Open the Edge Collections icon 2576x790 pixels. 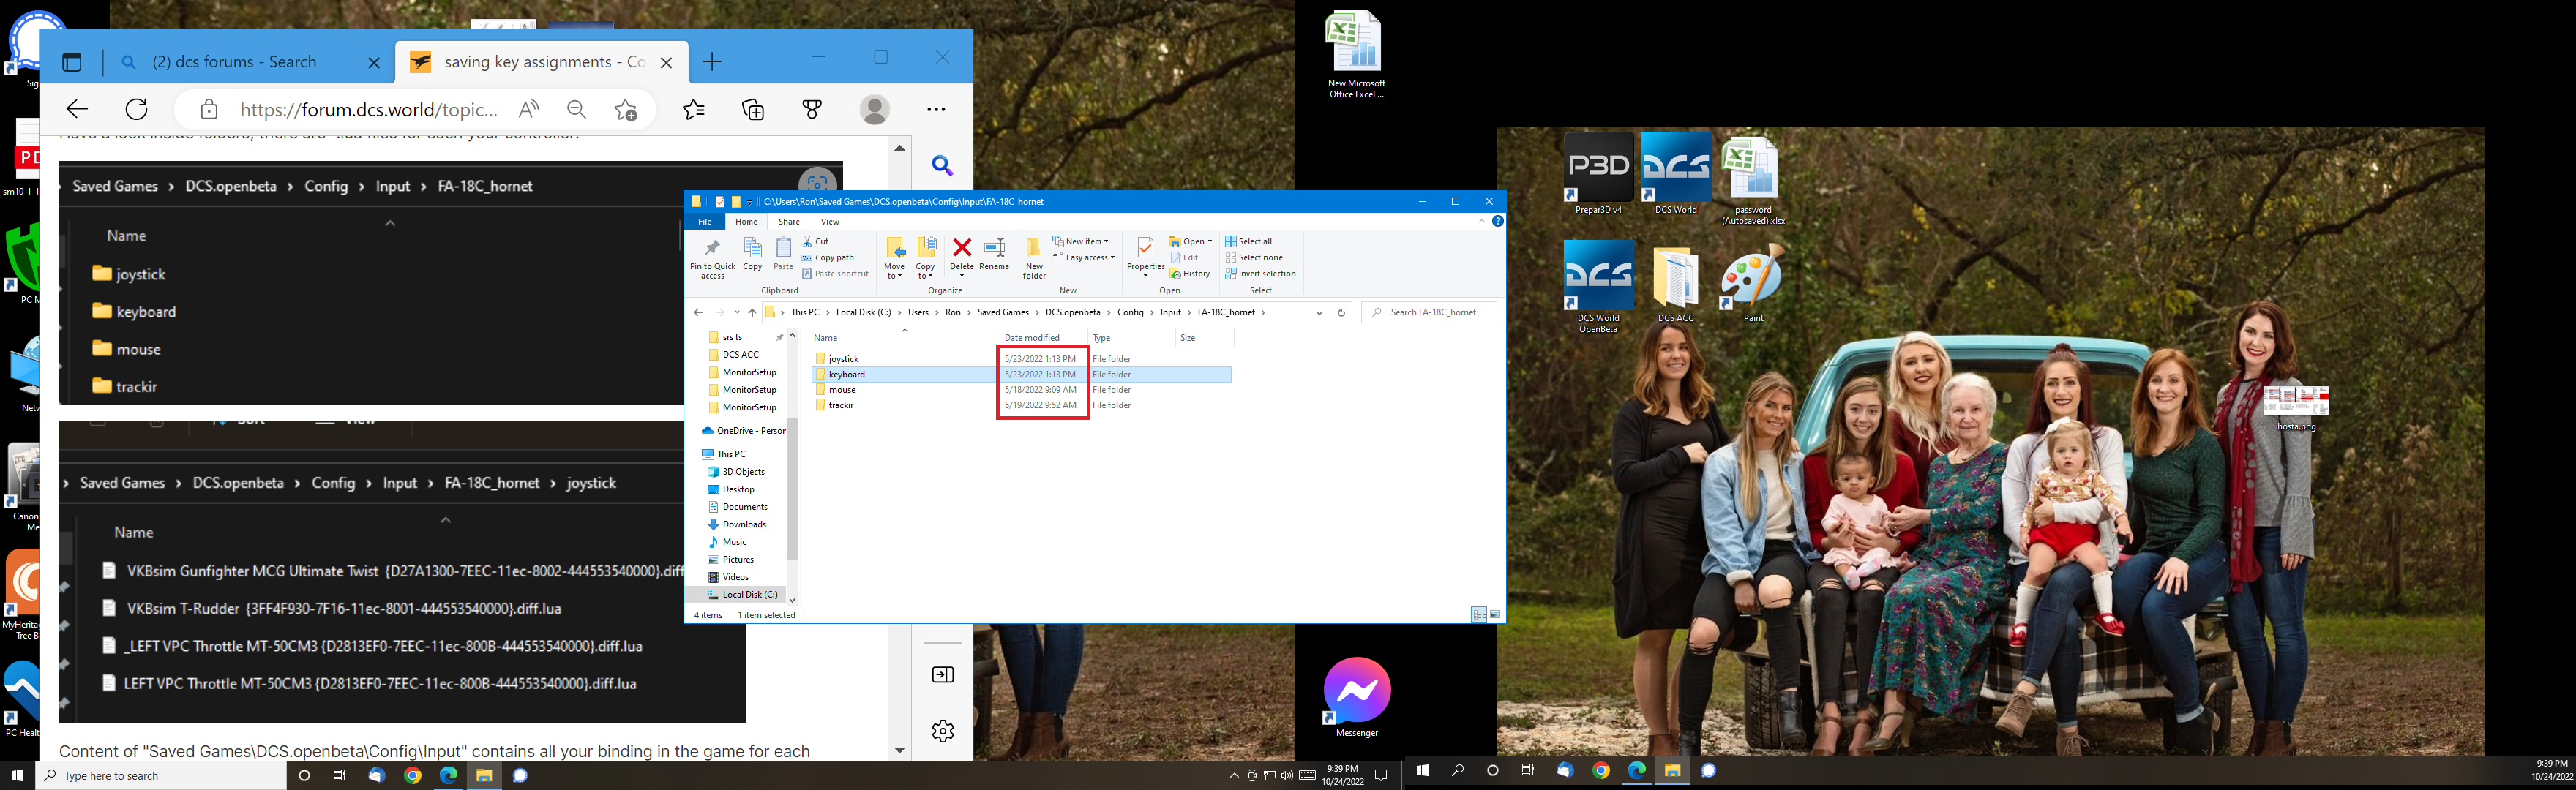tap(753, 109)
